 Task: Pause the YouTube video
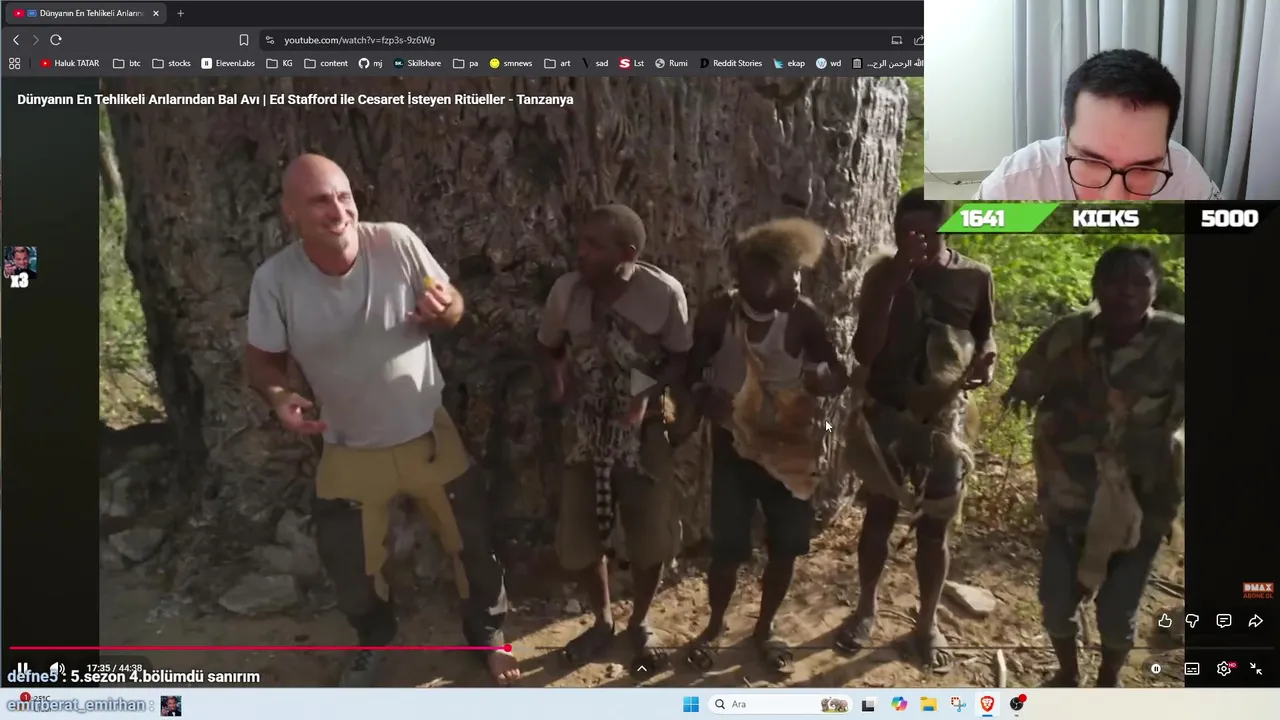pos(22,668)
